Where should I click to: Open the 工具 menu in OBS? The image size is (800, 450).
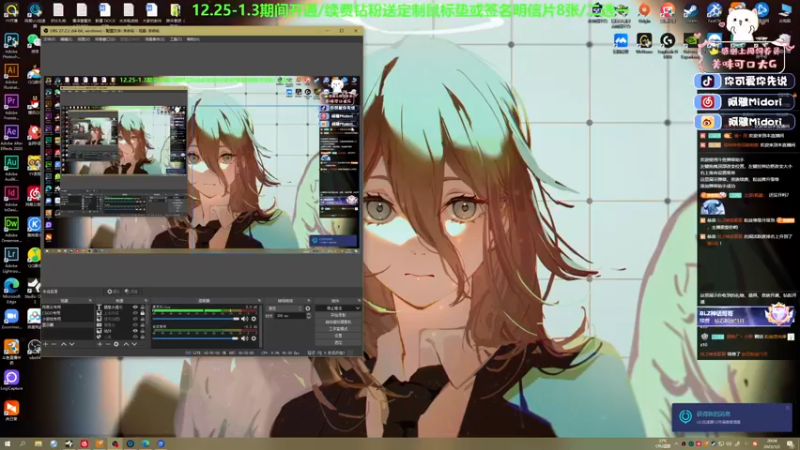pyautogui.click(x=176, y=39)
